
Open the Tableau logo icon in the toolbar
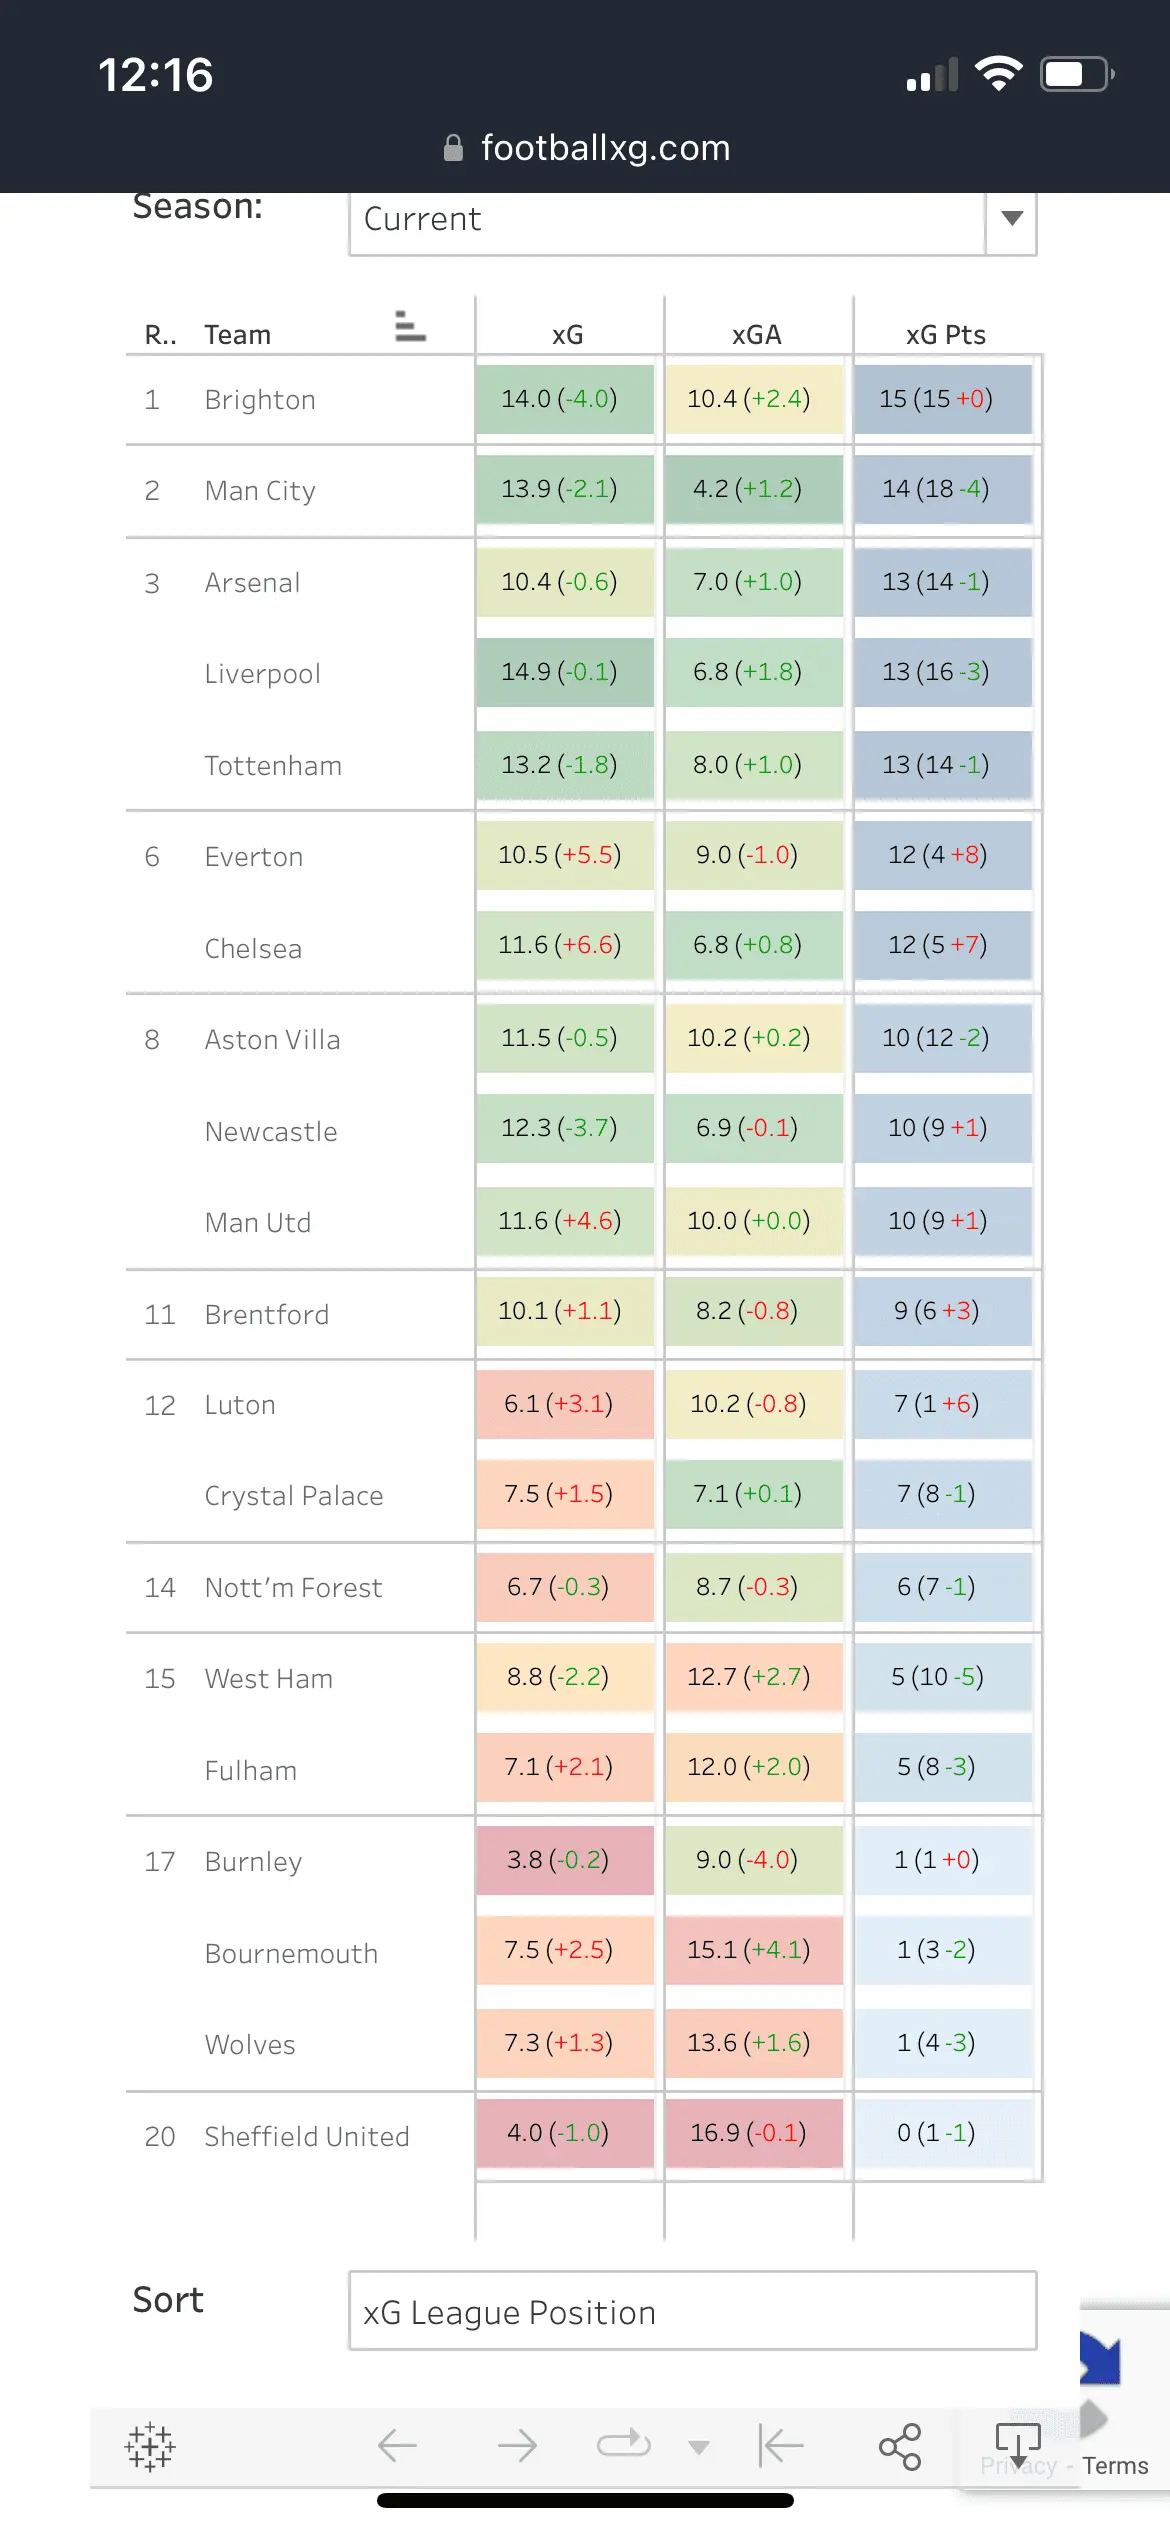[150, 2446]
